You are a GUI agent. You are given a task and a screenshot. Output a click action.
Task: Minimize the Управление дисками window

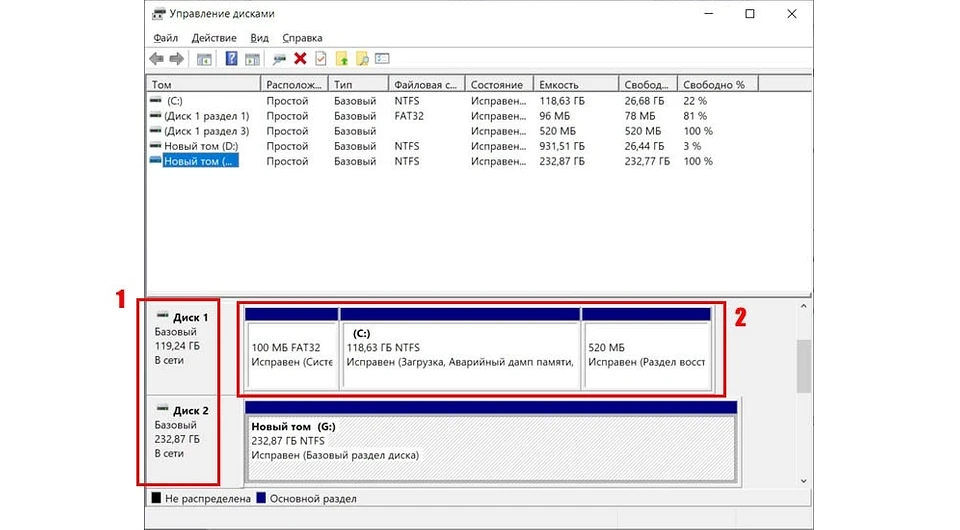click(709, 13)
